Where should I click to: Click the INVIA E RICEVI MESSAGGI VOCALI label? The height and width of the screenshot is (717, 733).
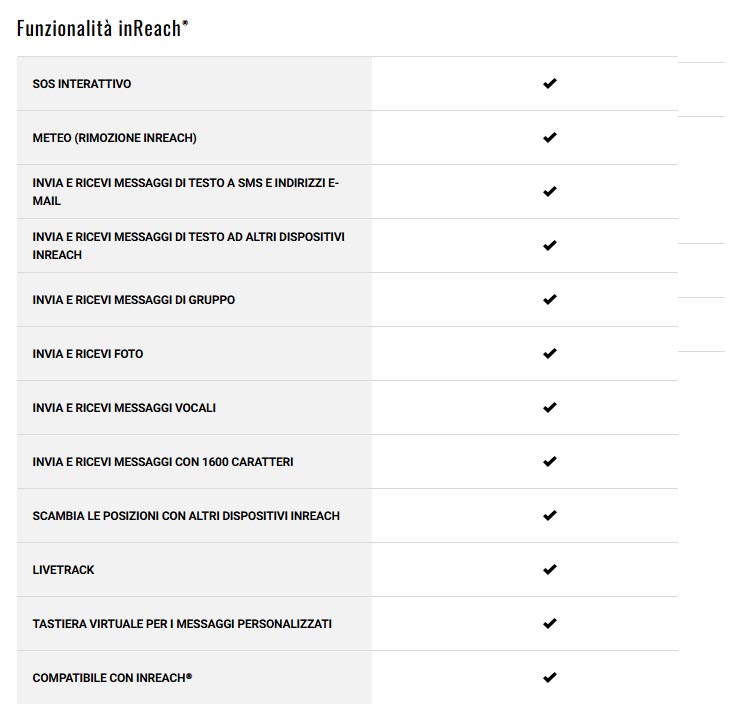[x=124, y=408]
